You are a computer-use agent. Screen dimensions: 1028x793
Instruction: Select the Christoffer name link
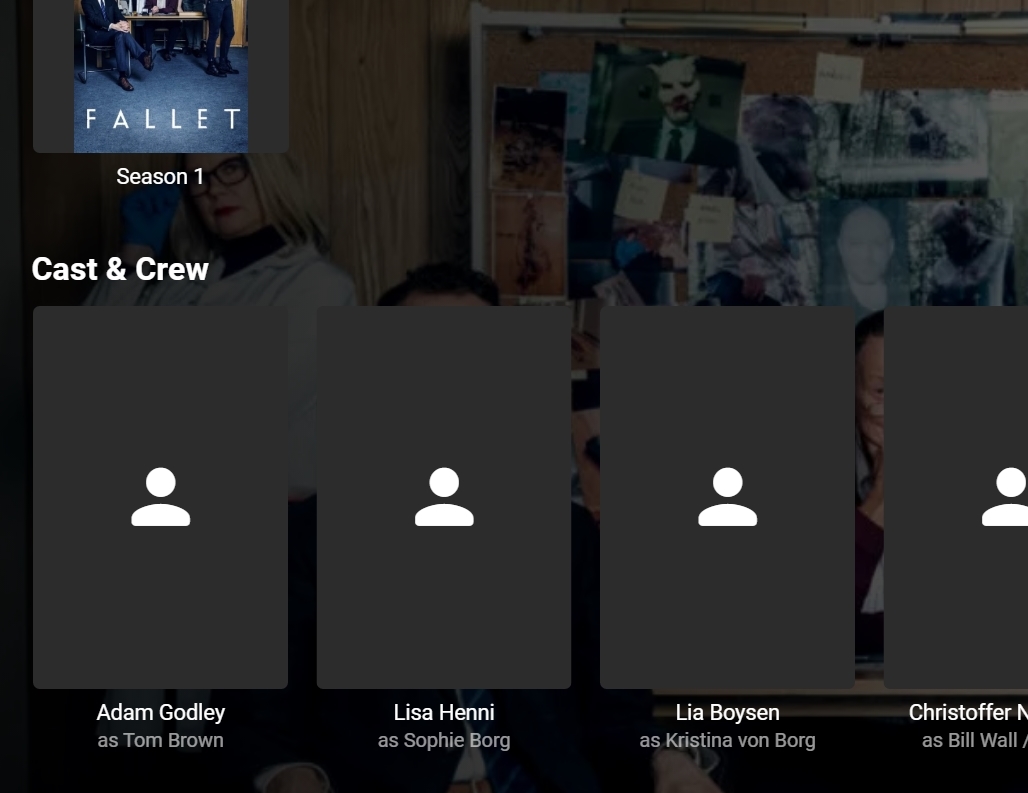968,712
